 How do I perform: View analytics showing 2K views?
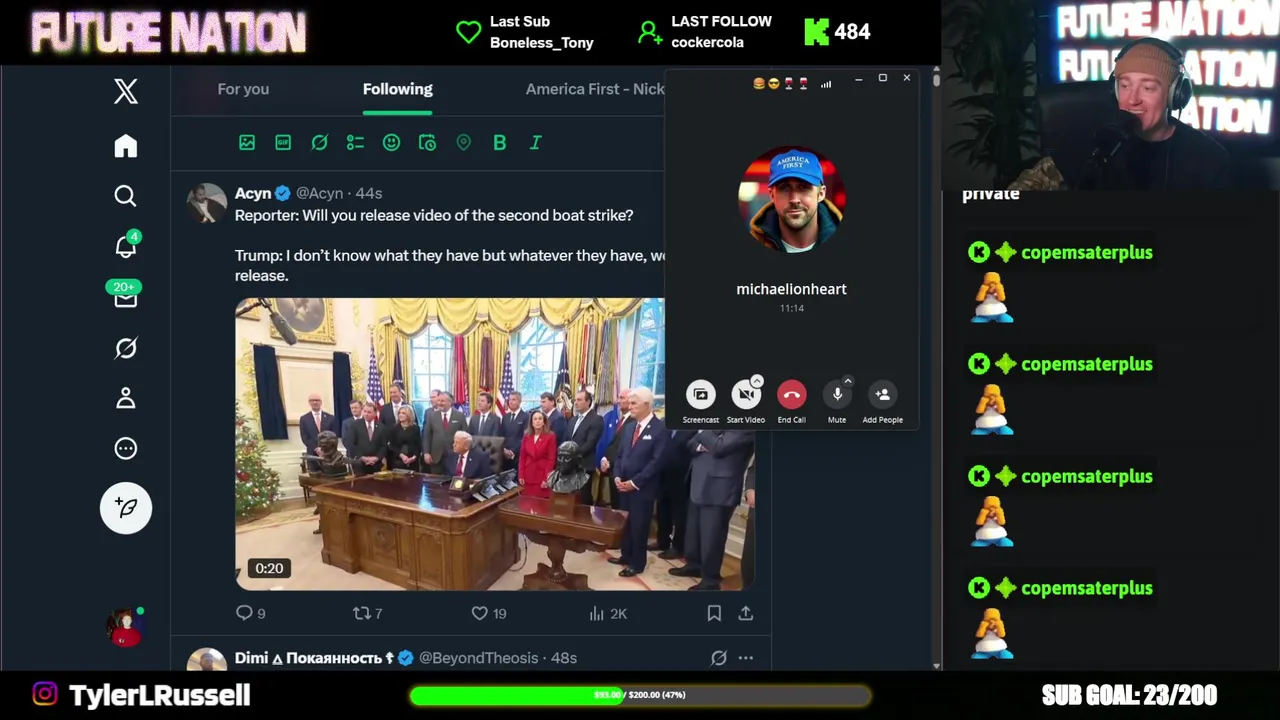click(x=608, y=613)
